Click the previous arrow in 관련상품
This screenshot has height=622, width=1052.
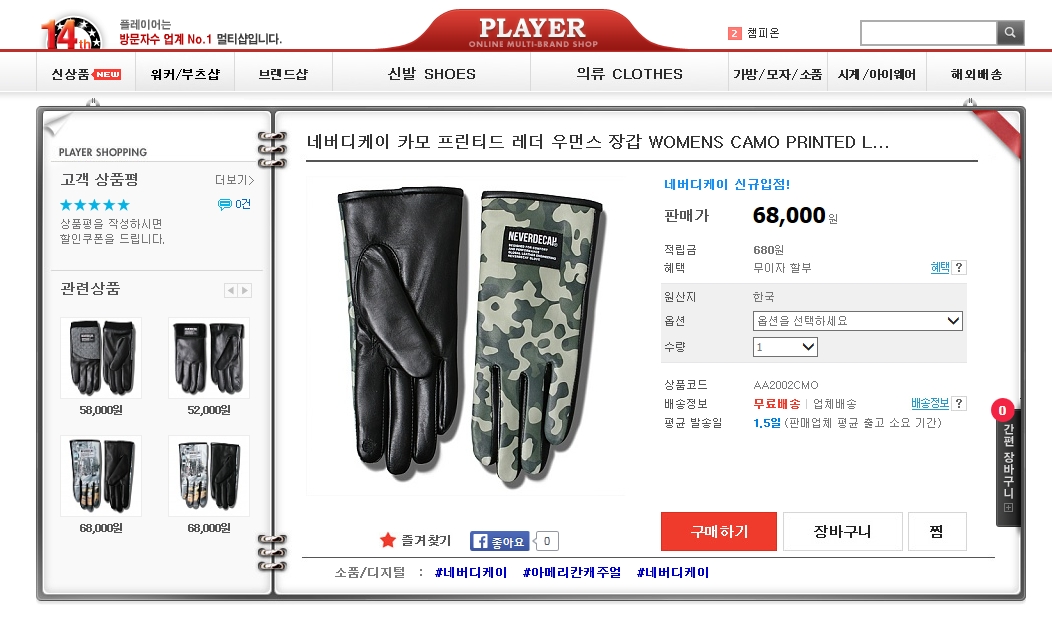coord(231,291)
